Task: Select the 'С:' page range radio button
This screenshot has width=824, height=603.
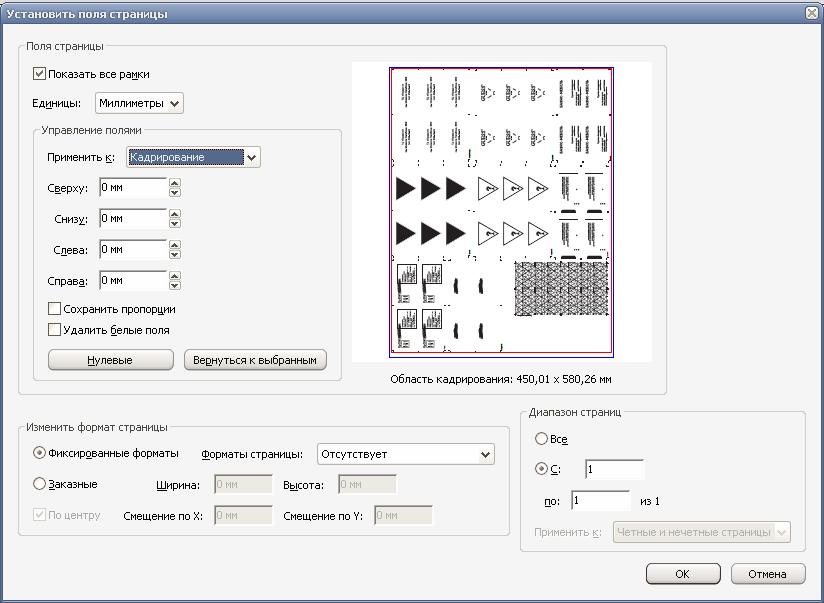Action: click(x=541, y=468)
